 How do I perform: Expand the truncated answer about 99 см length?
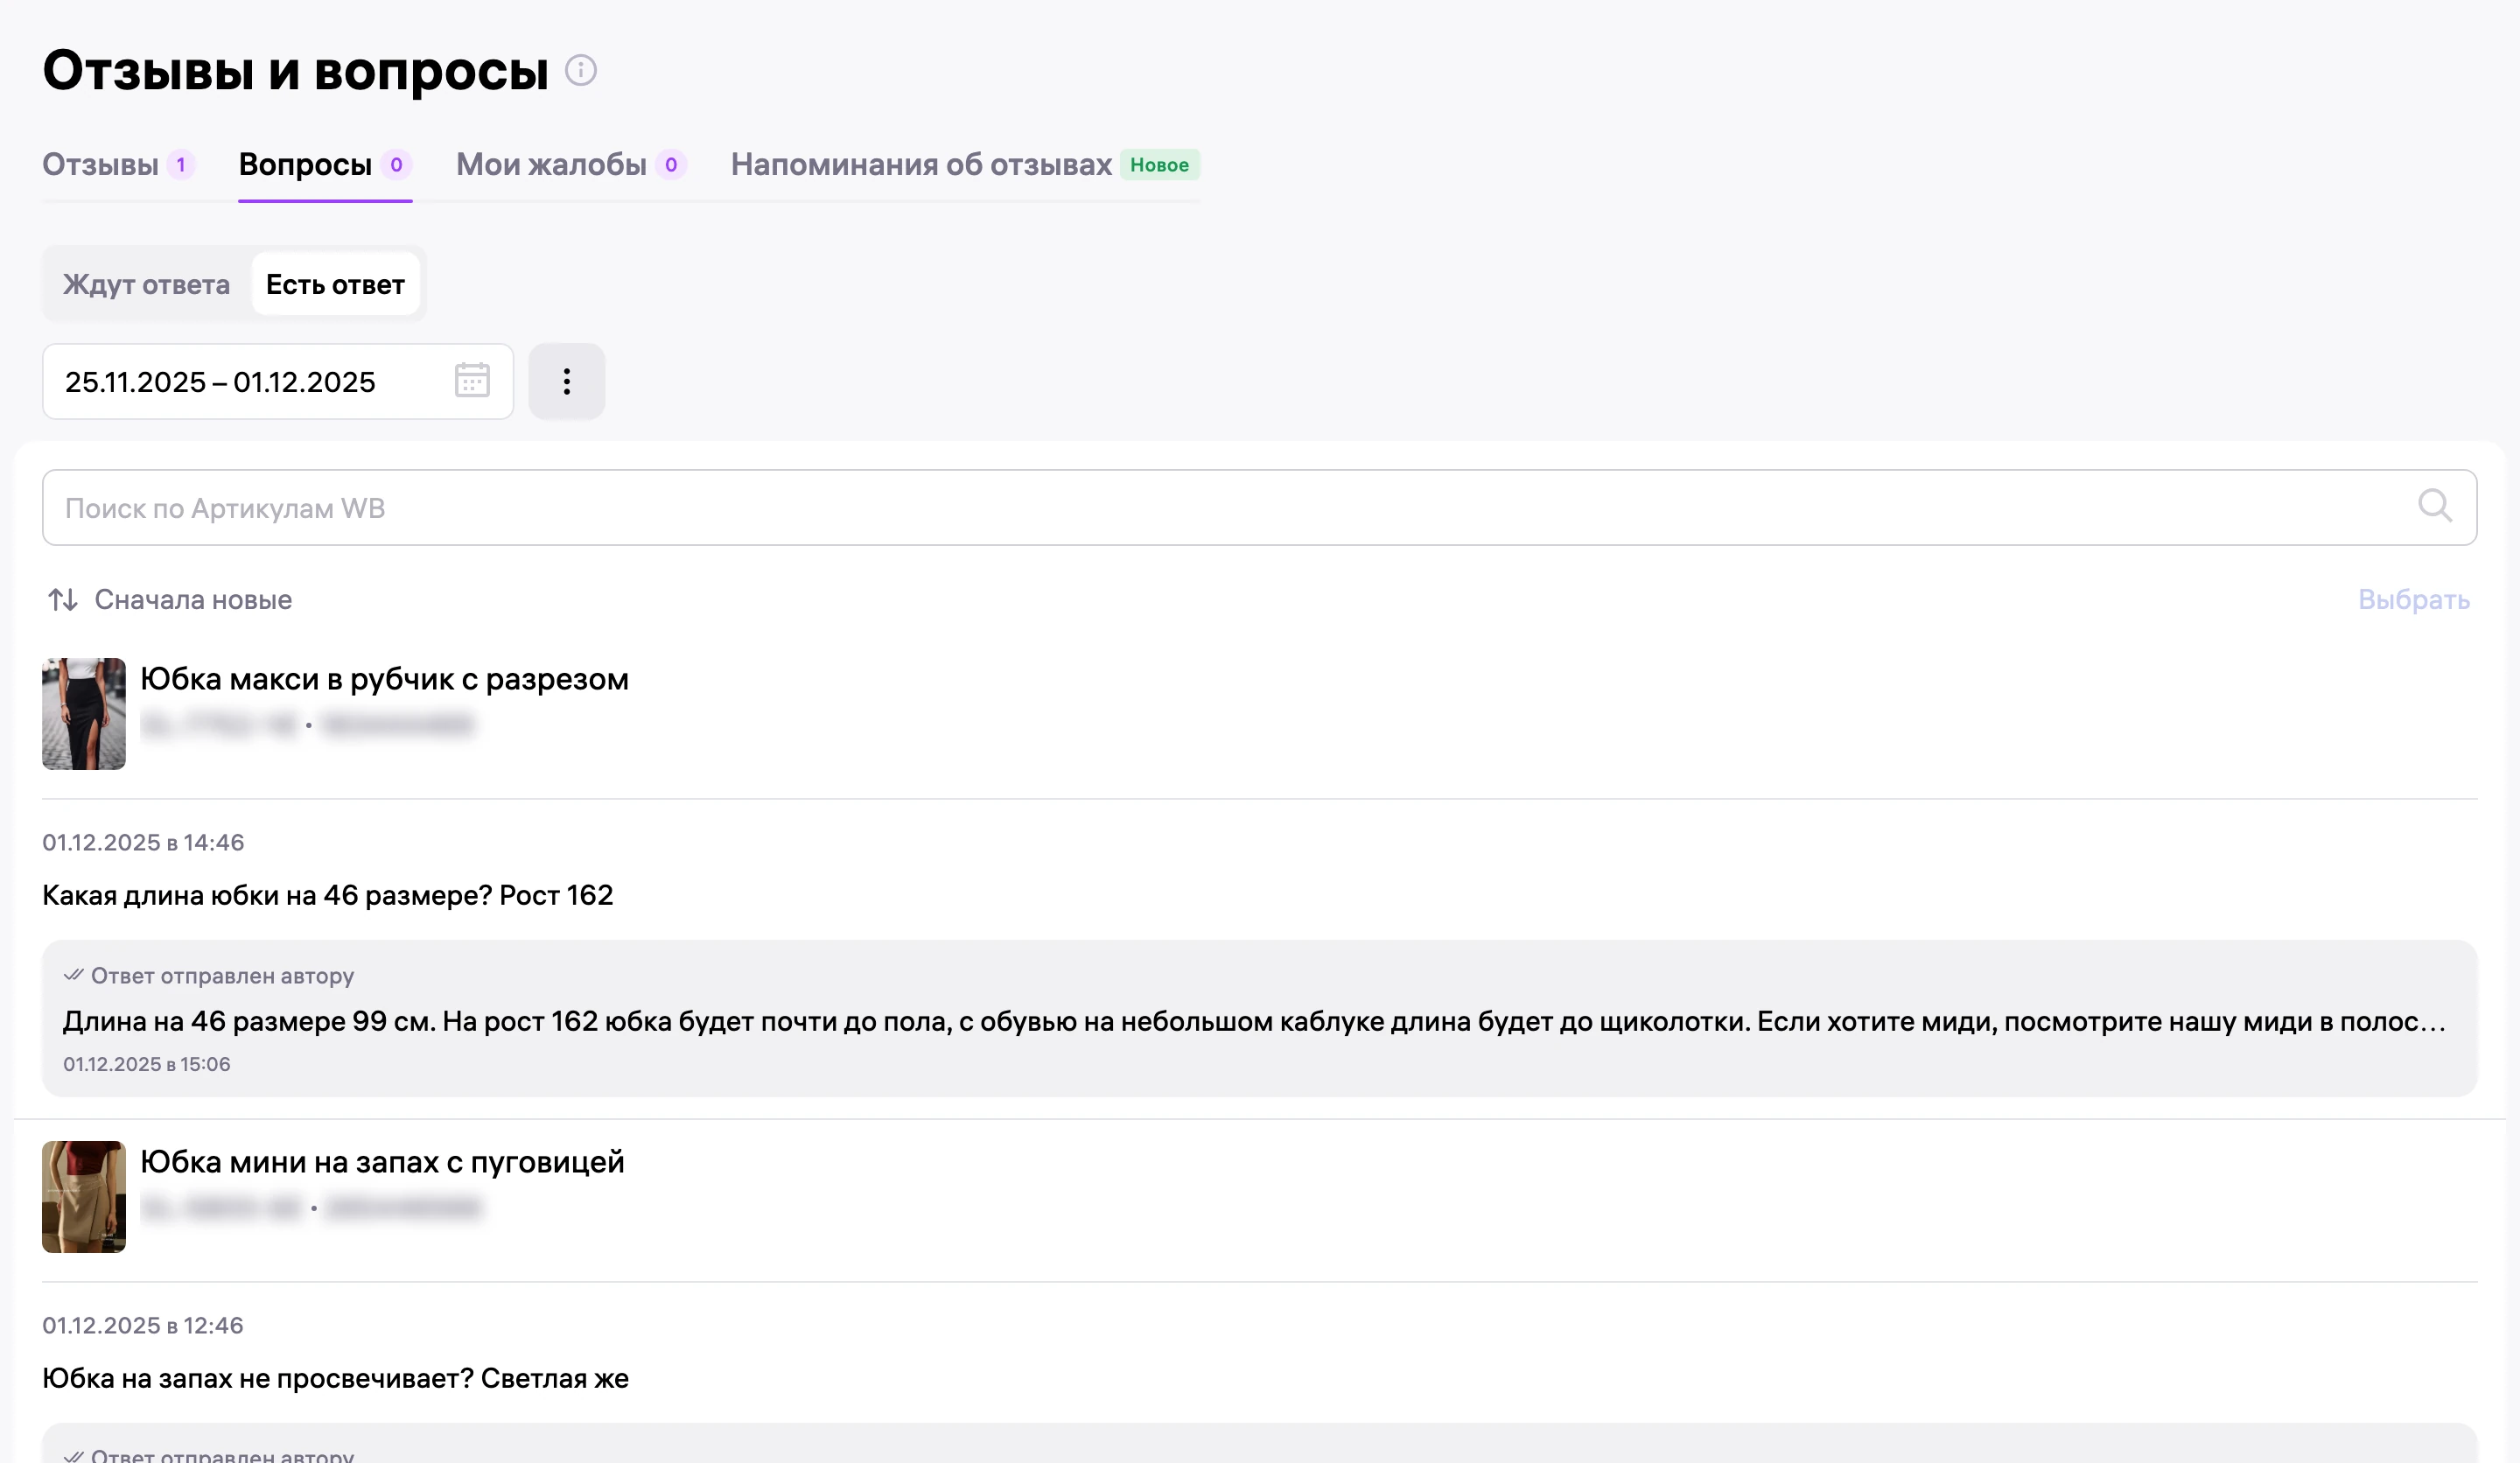1254,1022
